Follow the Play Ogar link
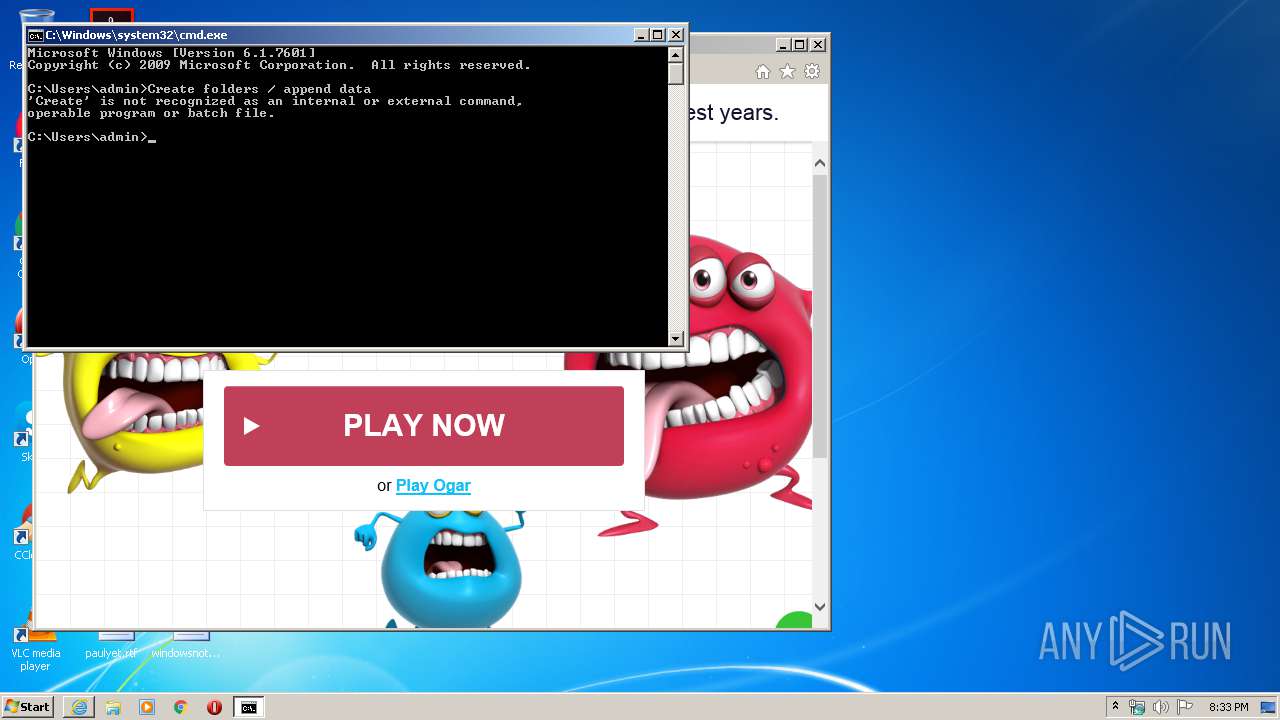1280x720 pixels. pos(433,486)
